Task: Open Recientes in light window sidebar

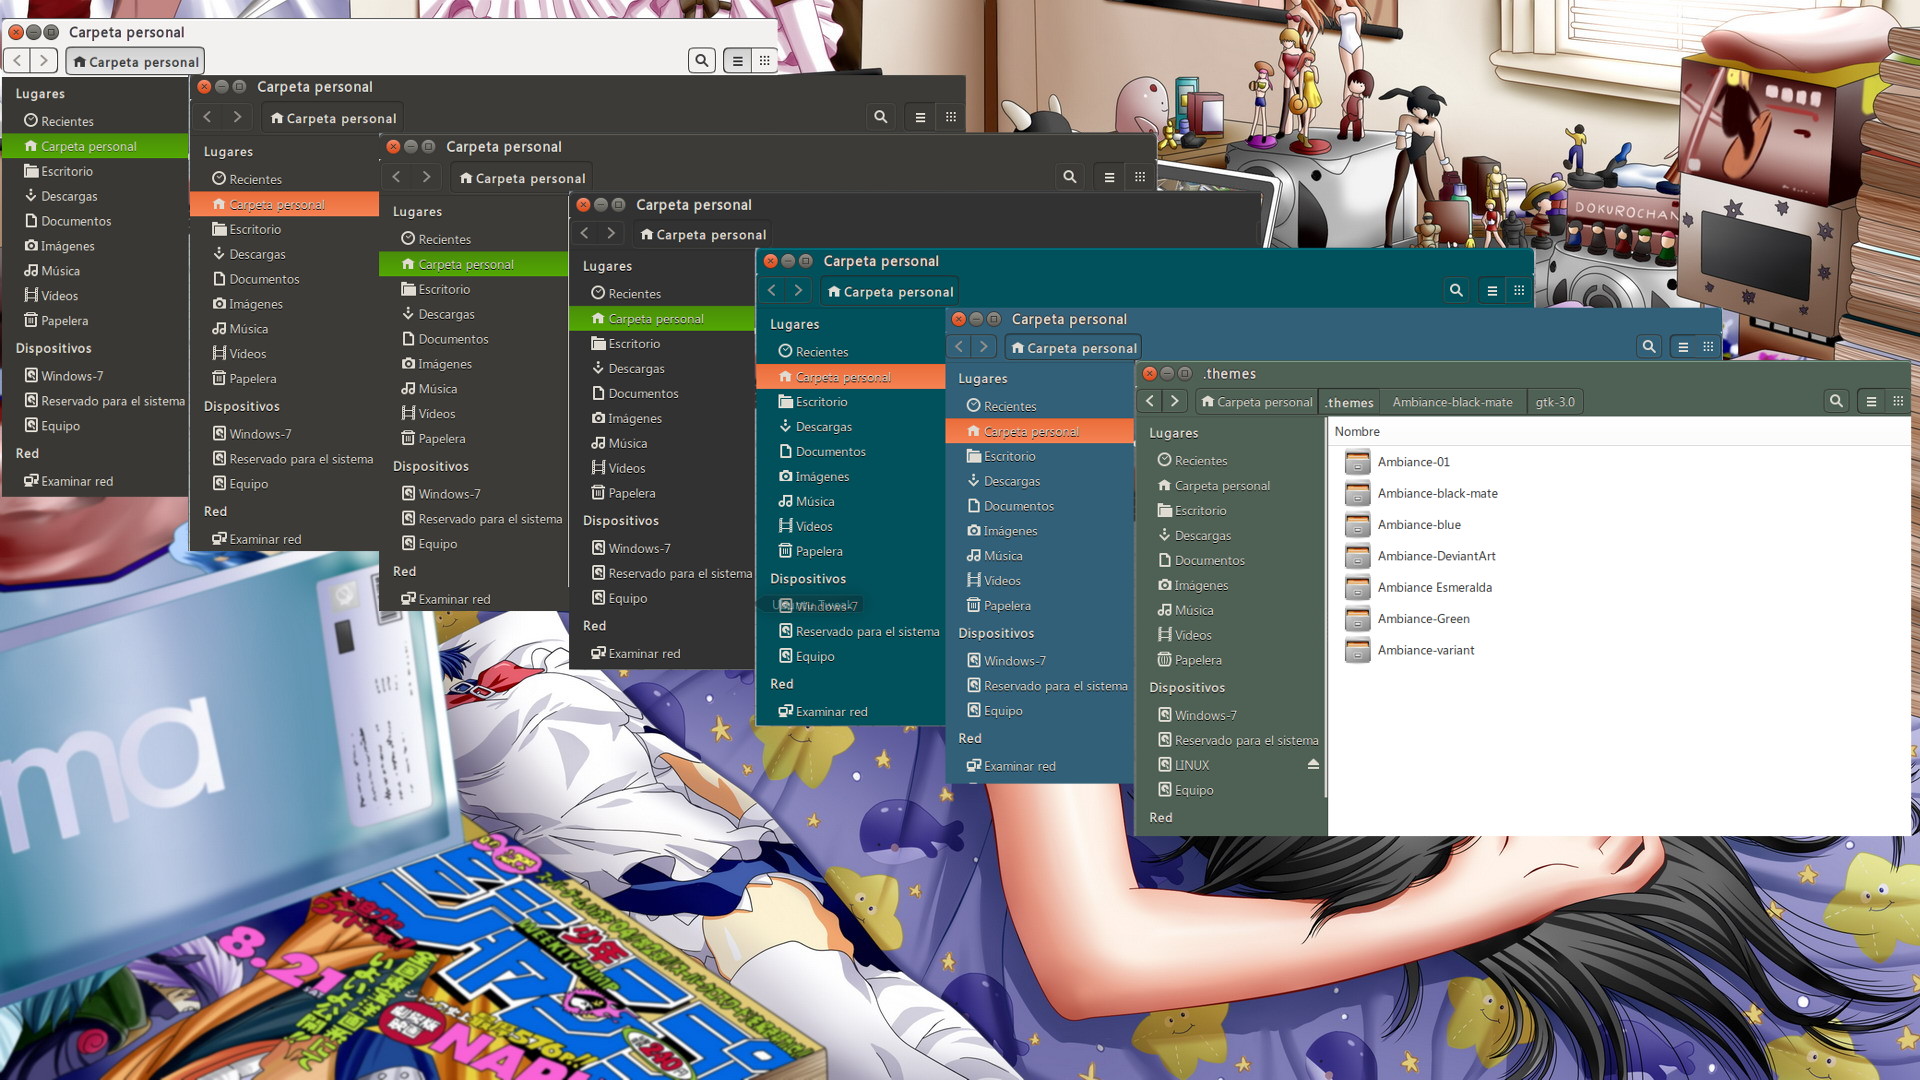Action: (x=95, y=121)
